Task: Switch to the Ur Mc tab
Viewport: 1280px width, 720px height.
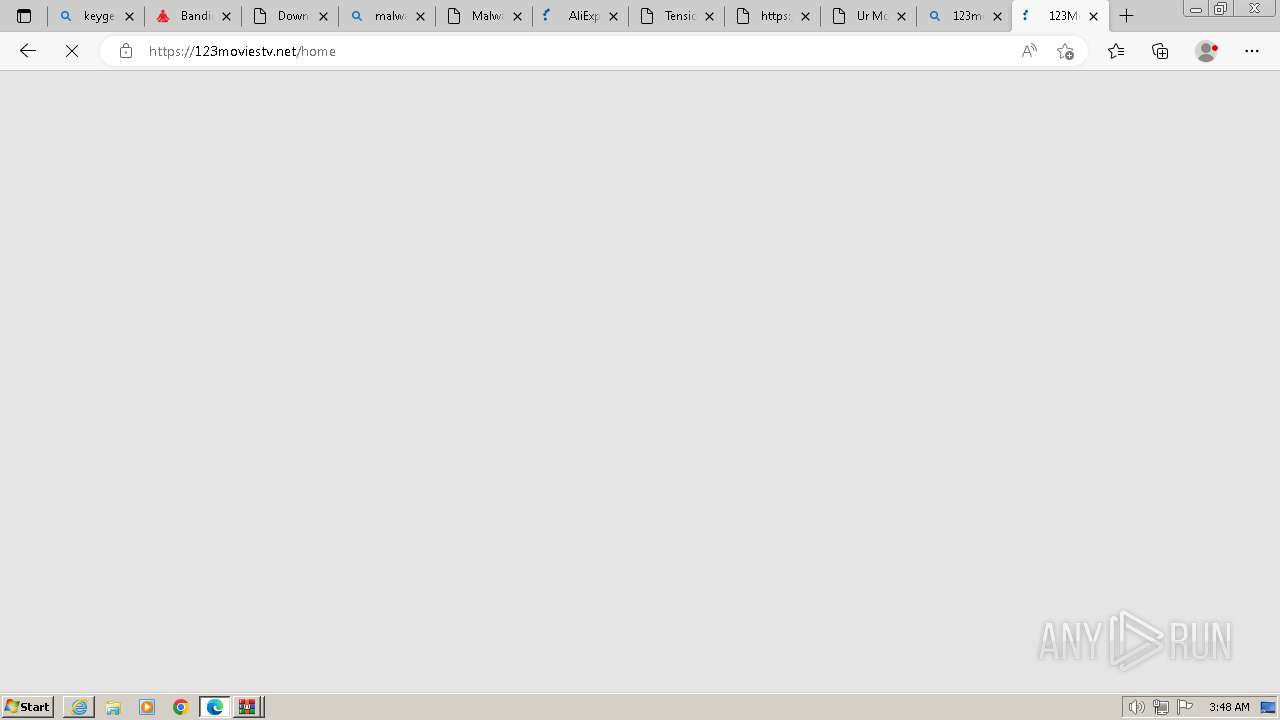Action: pyautogui.click(x=868, y=16)
